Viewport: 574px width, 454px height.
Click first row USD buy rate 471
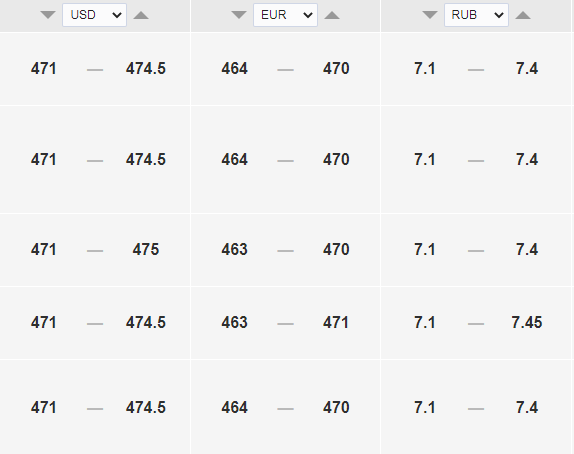(44, 68)
